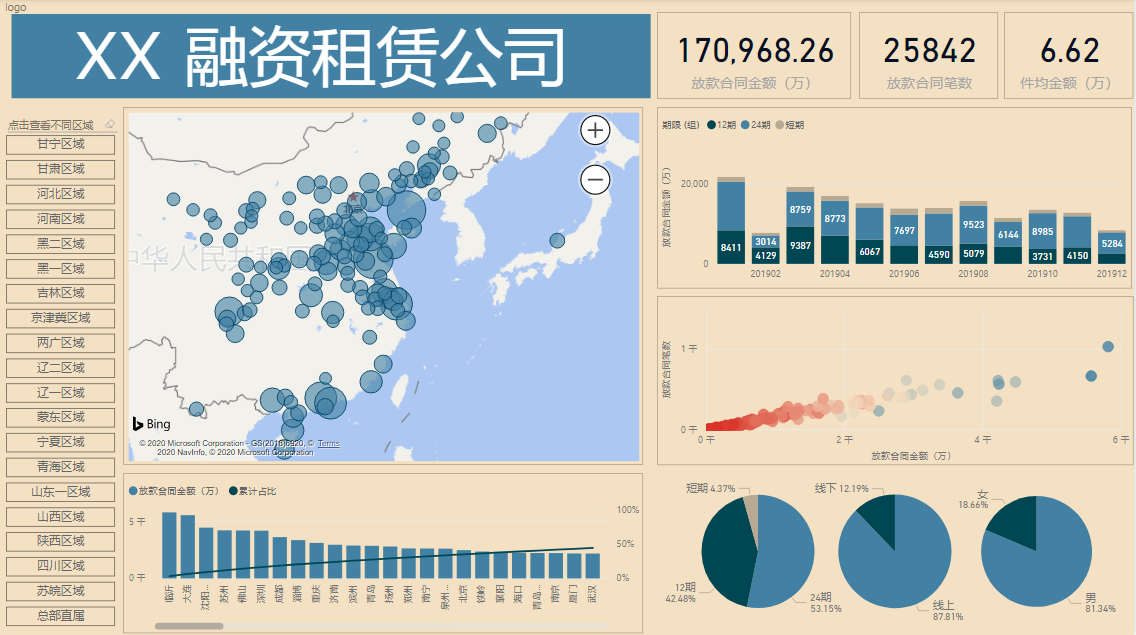Select 青海区域 region
1136x635 pixels.
pyautogui.click(x=61, y=468)
